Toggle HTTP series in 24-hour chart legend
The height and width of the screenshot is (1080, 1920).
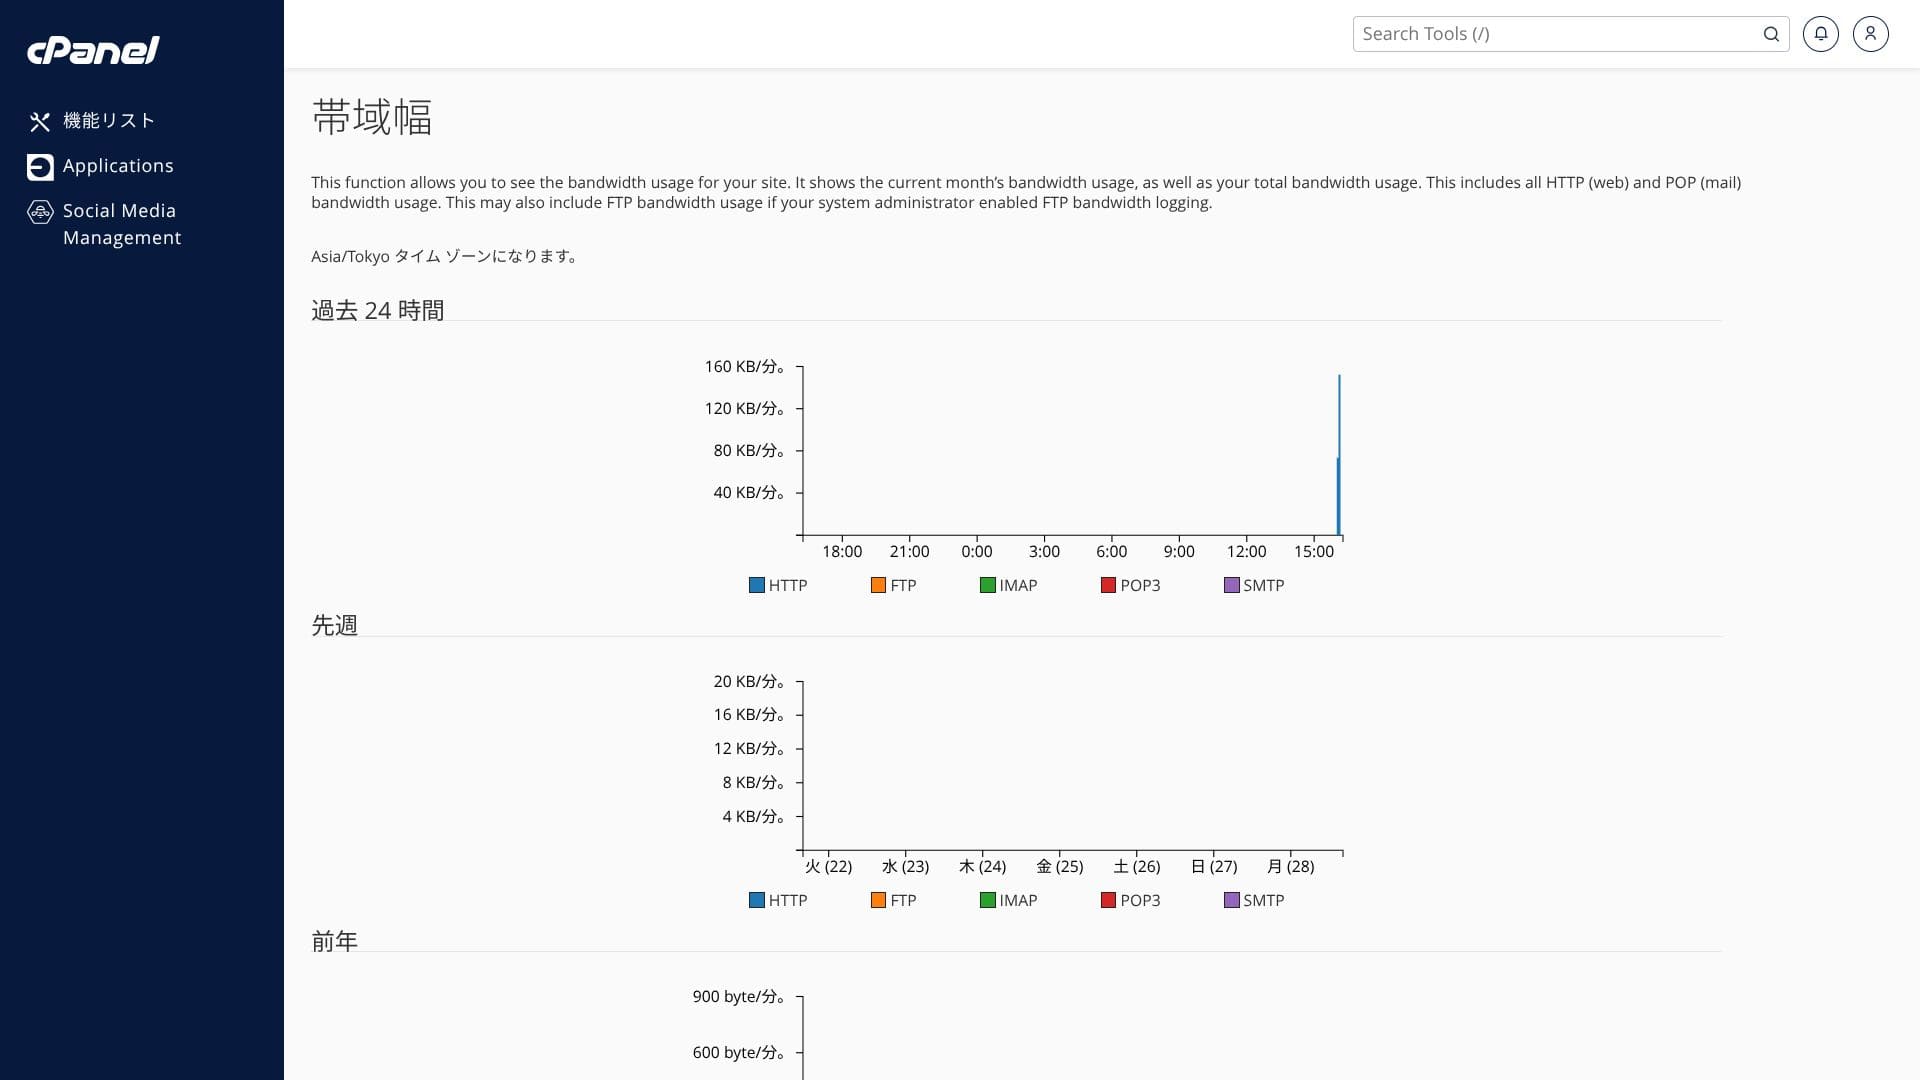(x=778, y=586)
